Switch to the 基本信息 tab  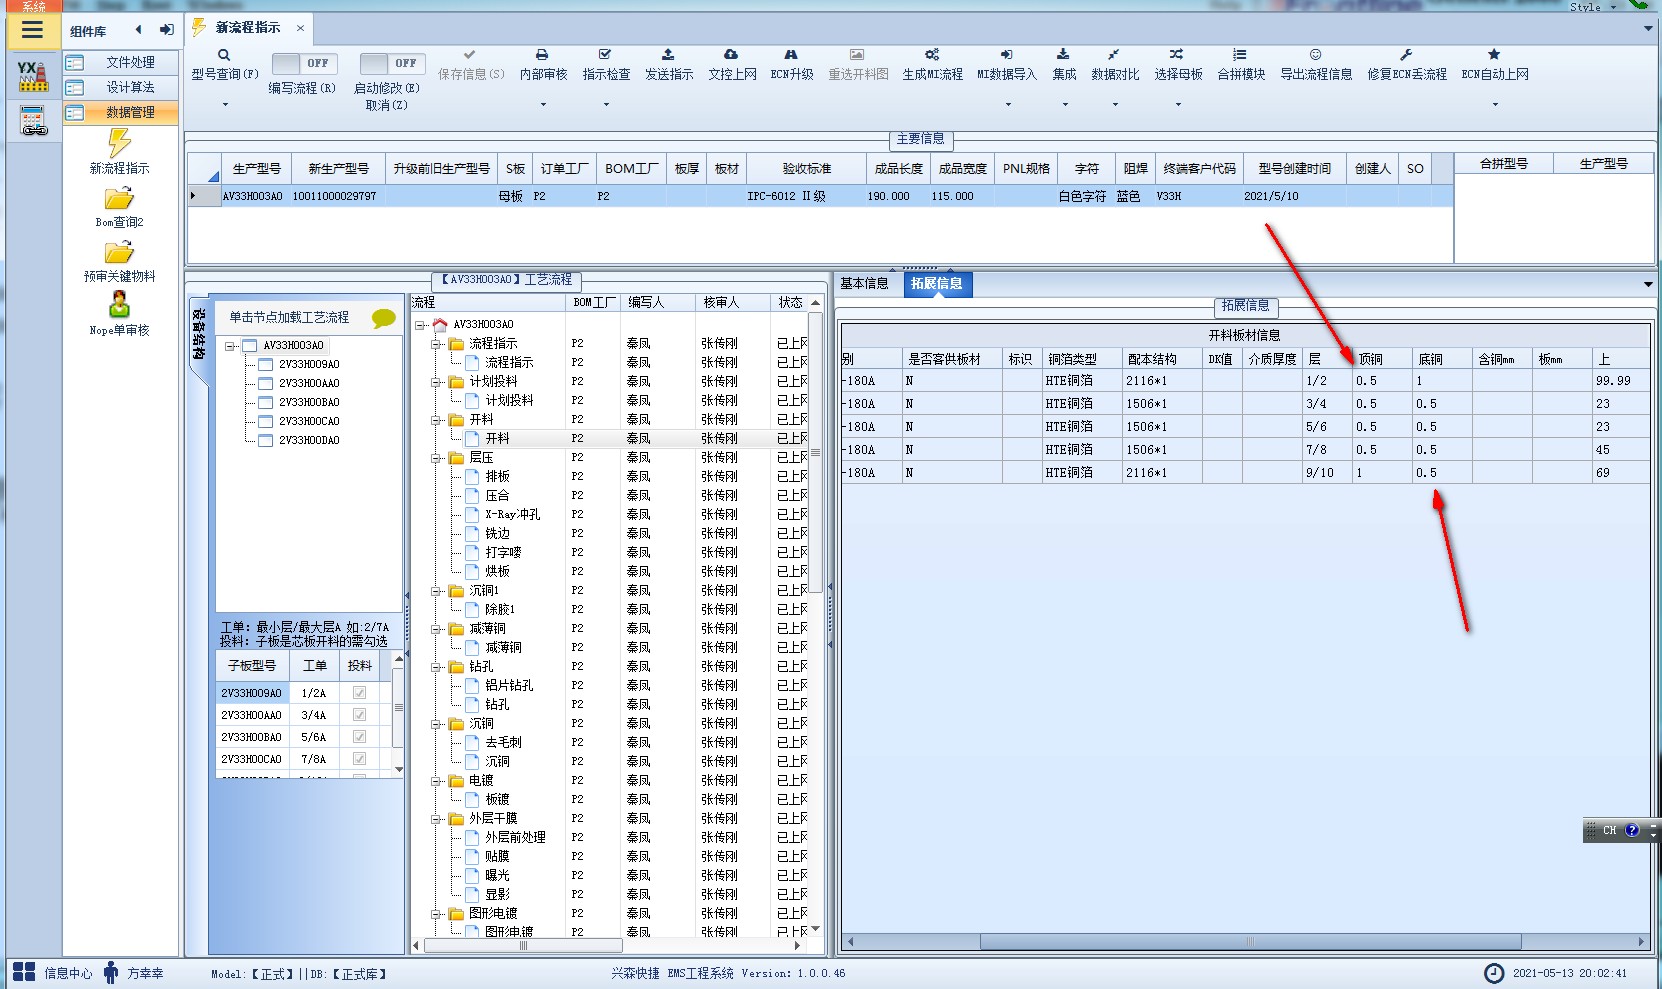864,284
